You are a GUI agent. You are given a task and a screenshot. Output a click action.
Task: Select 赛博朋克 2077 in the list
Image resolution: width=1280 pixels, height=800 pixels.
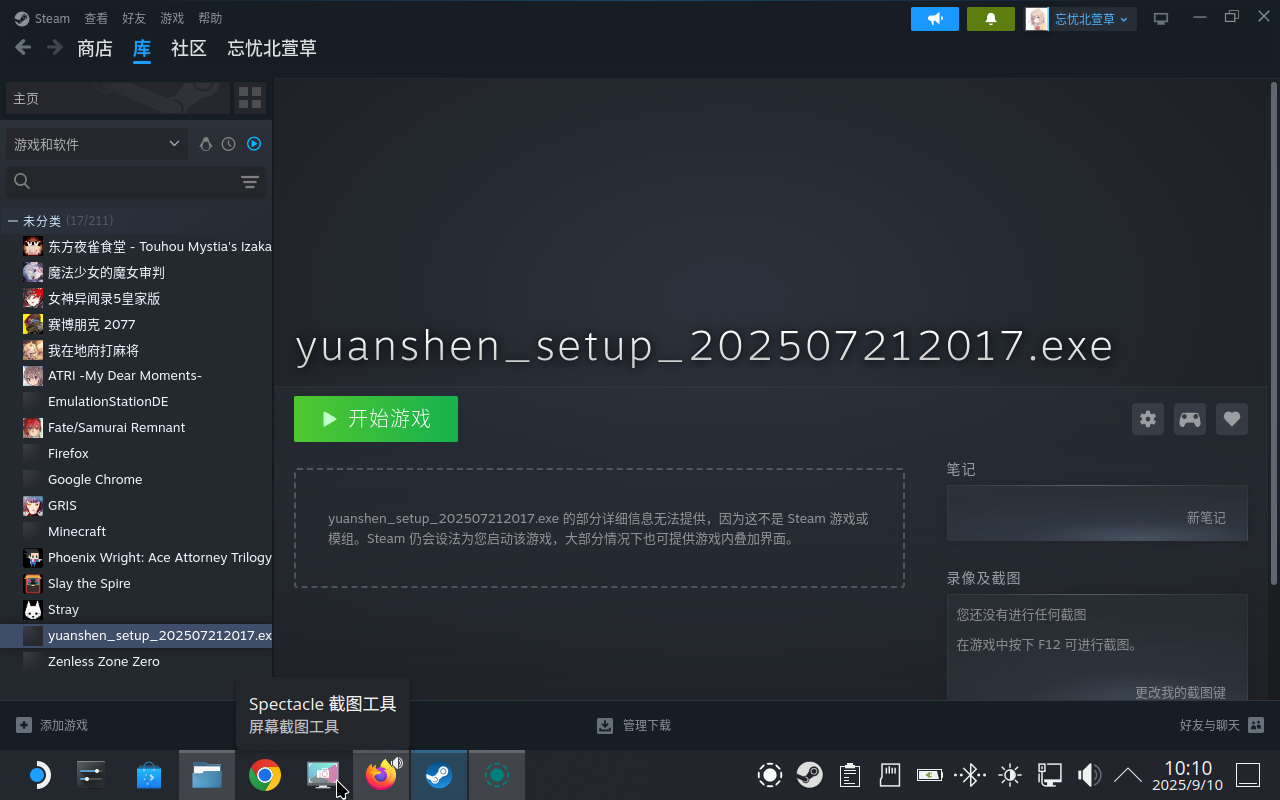click(x=138, y=324)
